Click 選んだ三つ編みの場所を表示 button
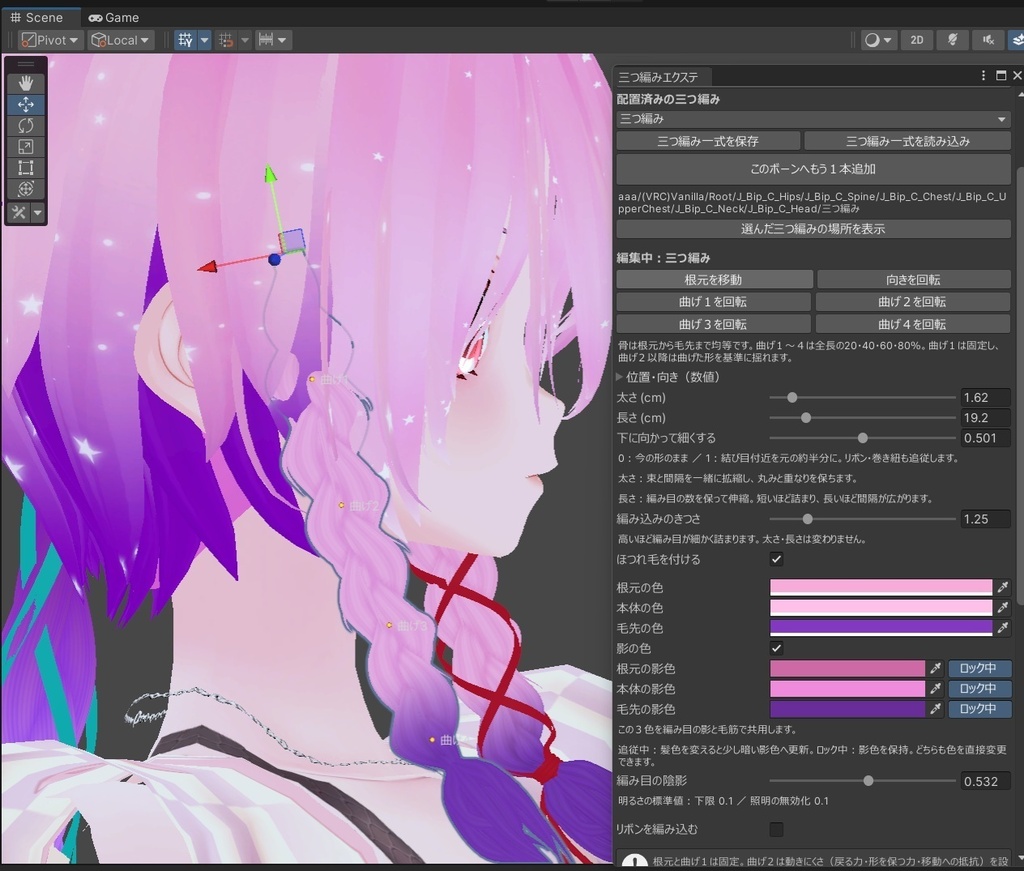This screenshot has height=871, width=1024. coord(813,229)
